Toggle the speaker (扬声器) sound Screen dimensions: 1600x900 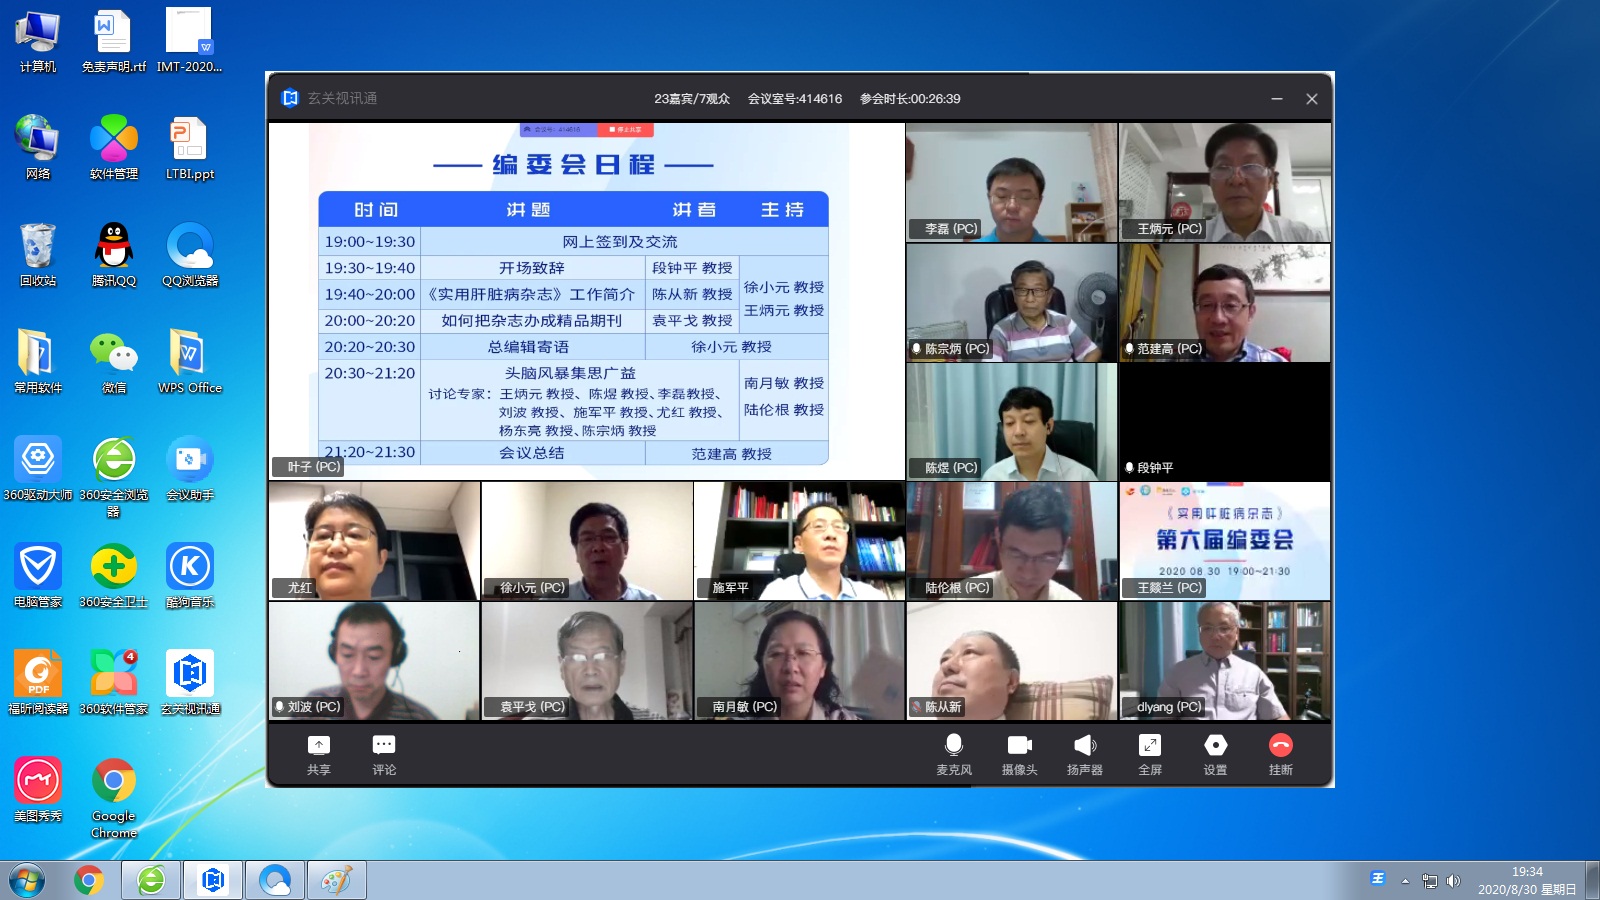click(1084, 753)
